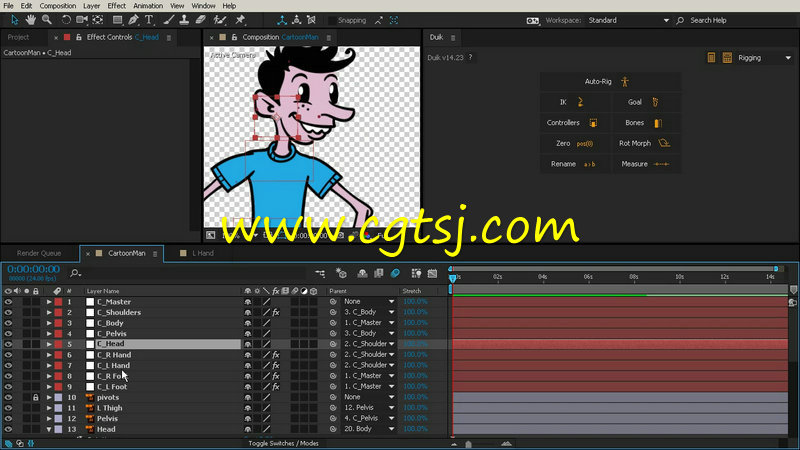Select the Clone Stamp tool
This screenshot has width=800, height=450.
[x=184, y=20]
